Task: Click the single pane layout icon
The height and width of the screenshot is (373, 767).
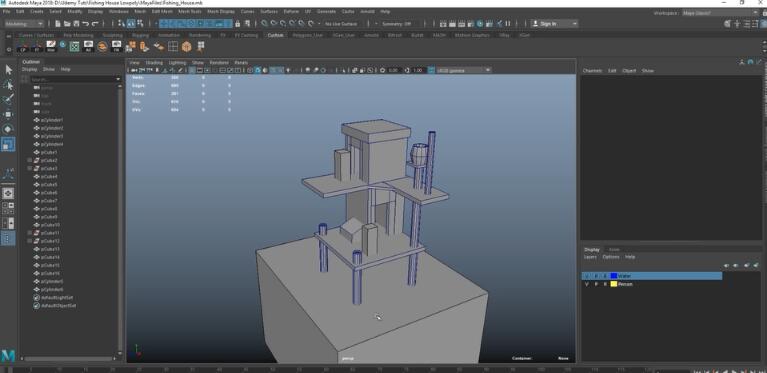Action: tap(8, 194)
